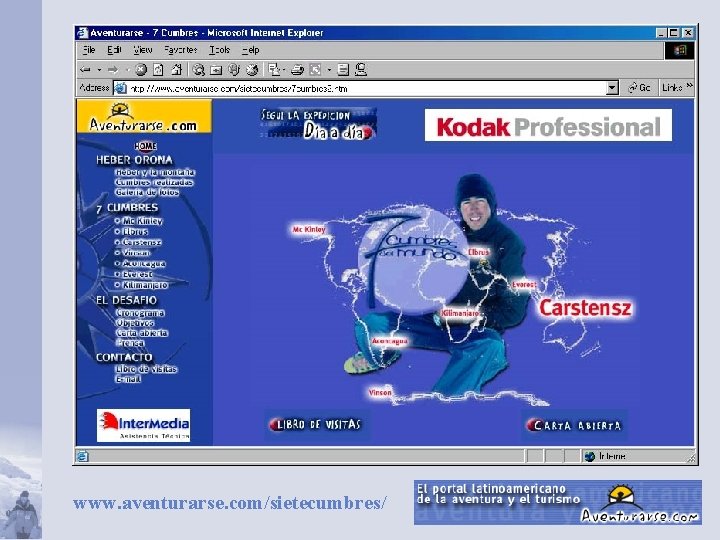Open Cumbres realizadas link

point(154,182)
